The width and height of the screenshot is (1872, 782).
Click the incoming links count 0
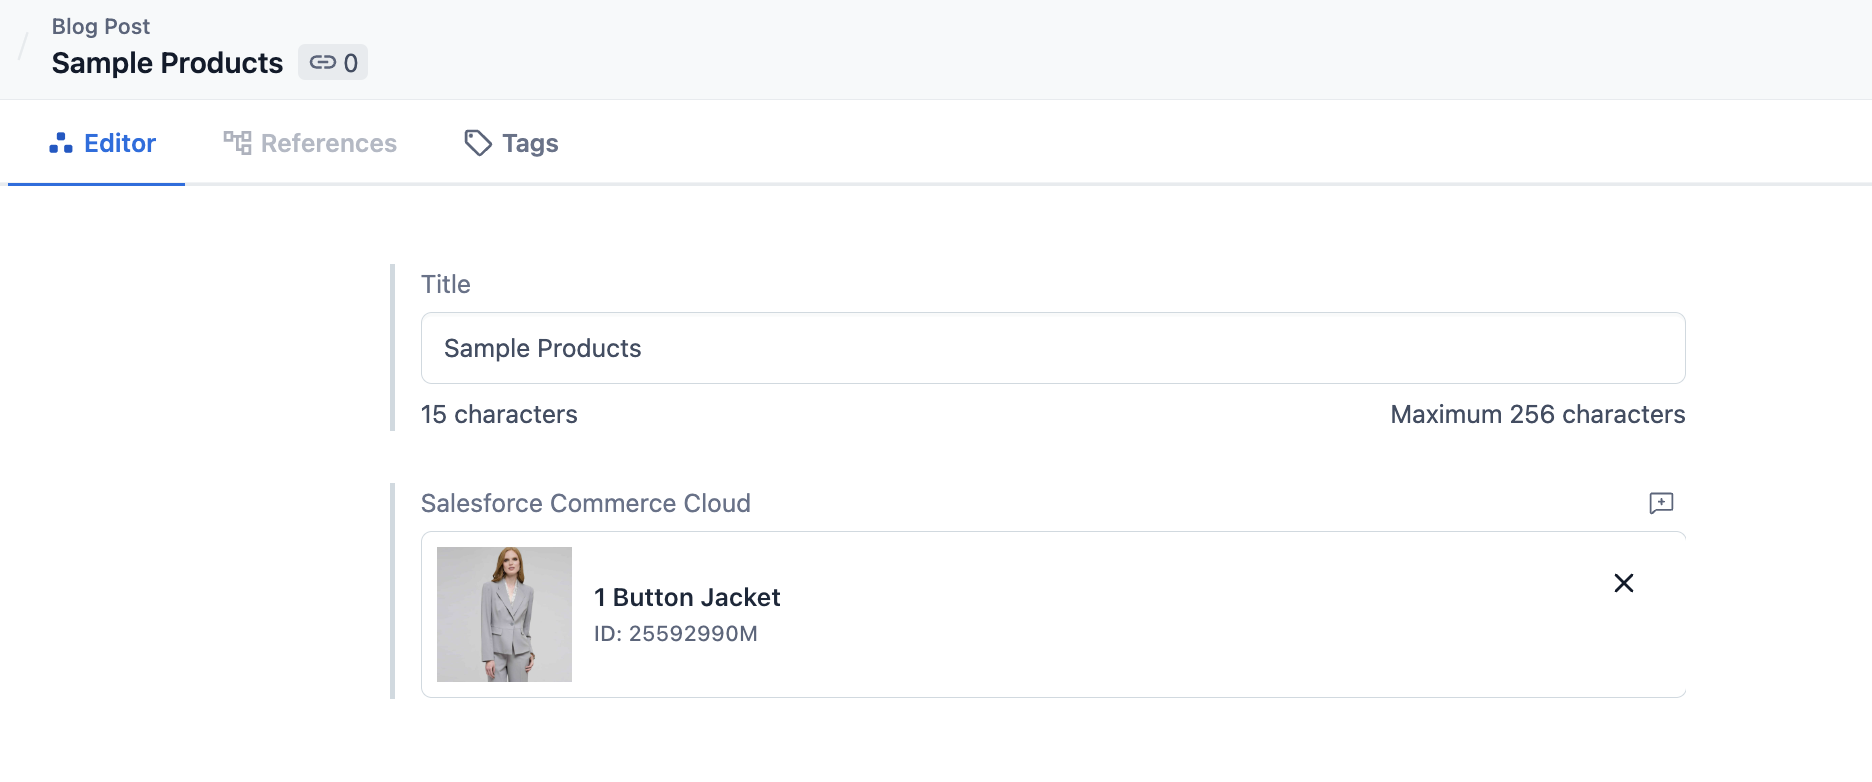point(350,63)
